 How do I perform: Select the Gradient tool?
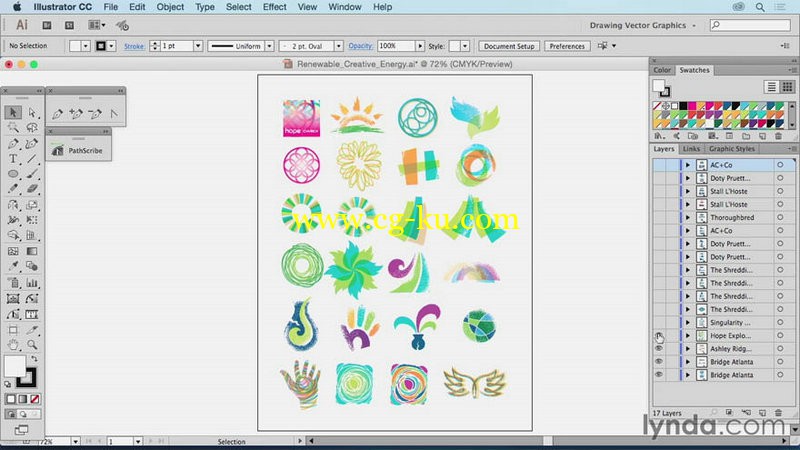[x=32, y=251]
